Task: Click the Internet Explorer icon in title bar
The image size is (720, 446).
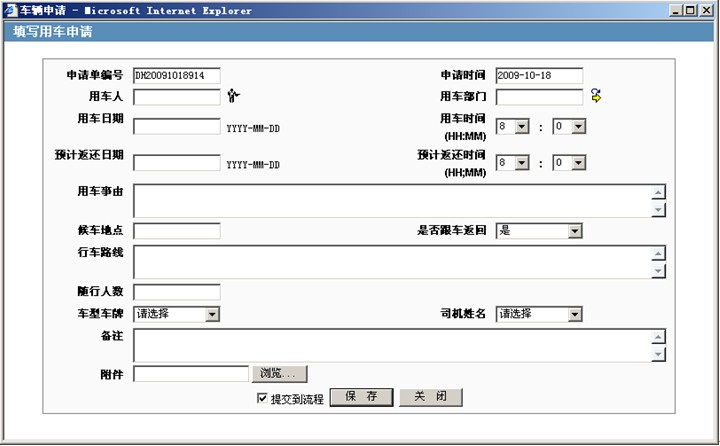Action: [10, 10]
